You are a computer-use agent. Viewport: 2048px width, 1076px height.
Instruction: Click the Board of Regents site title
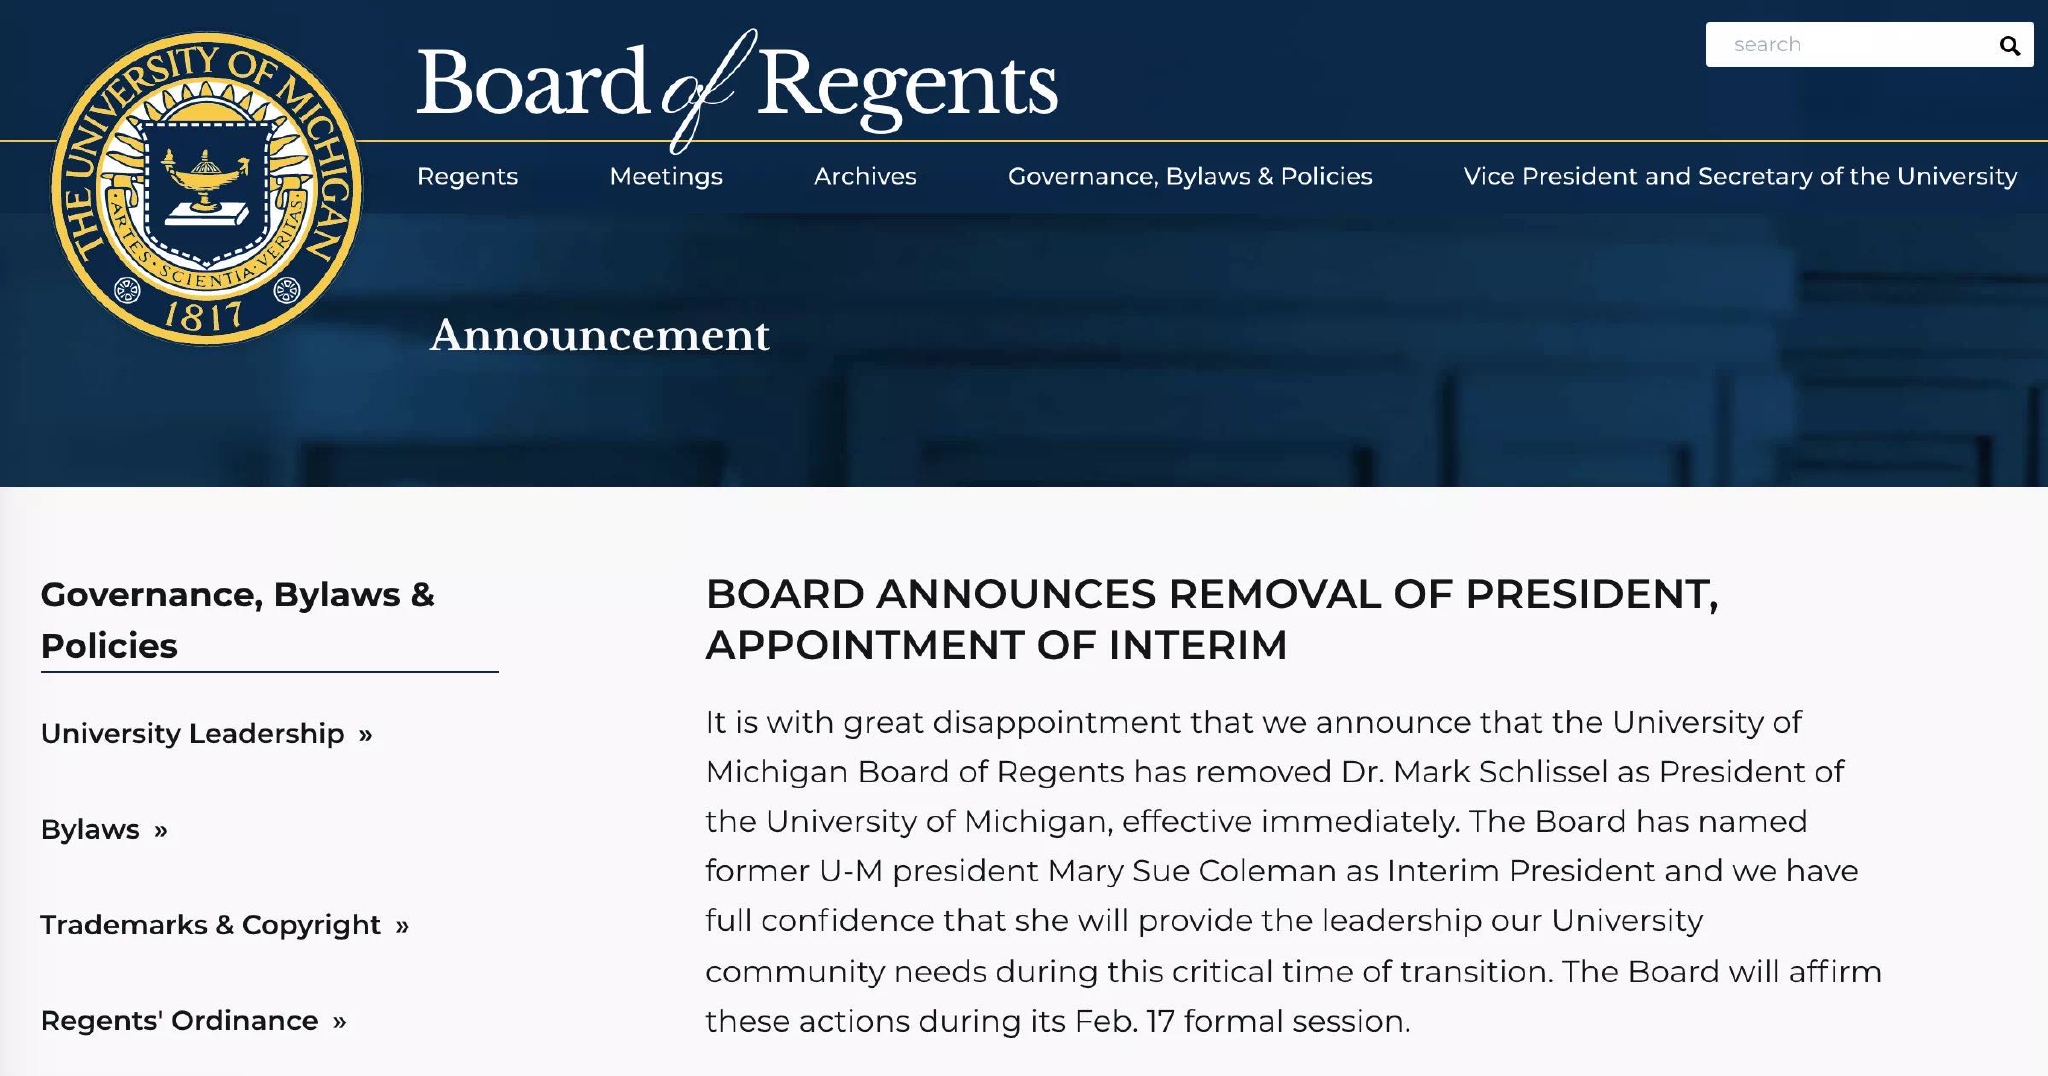tap(737, 86)
